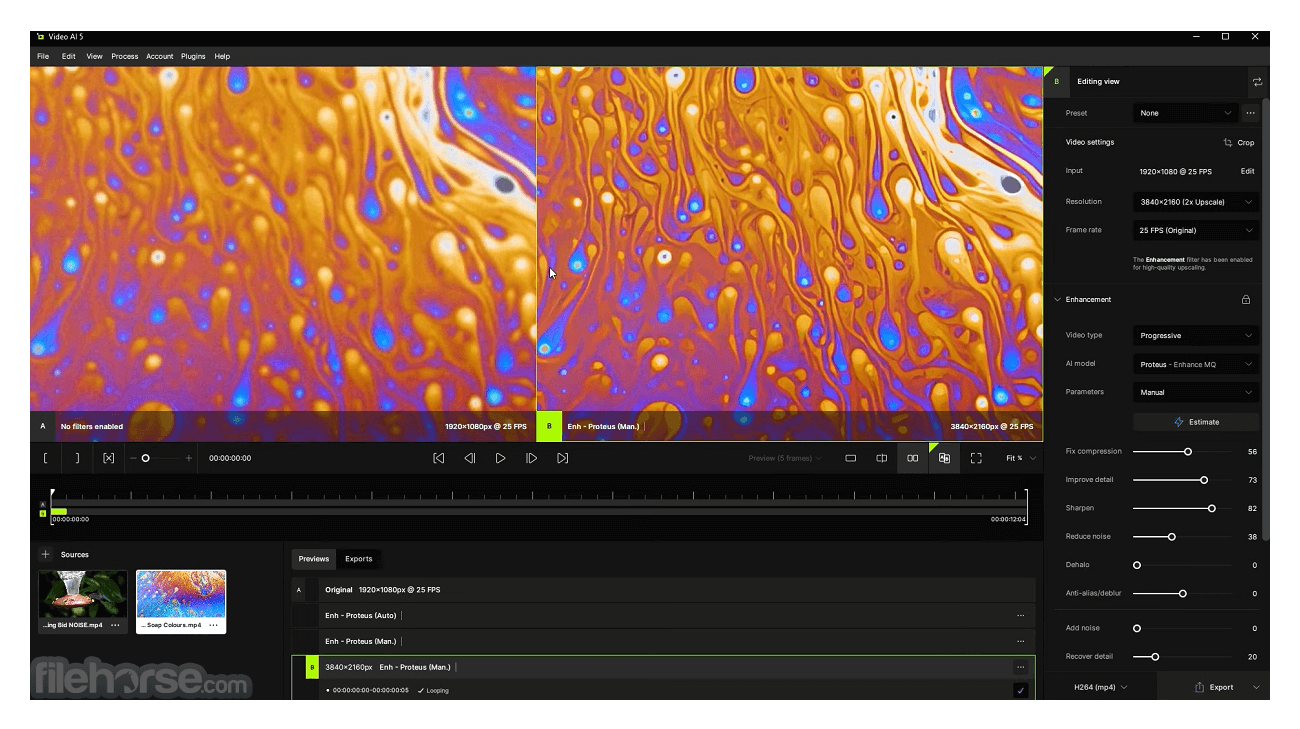Select side-by-side view layout
Image resolution: width=1300 pixels, height=729 pixels.
pyautogui.click(x=912, y=458)
